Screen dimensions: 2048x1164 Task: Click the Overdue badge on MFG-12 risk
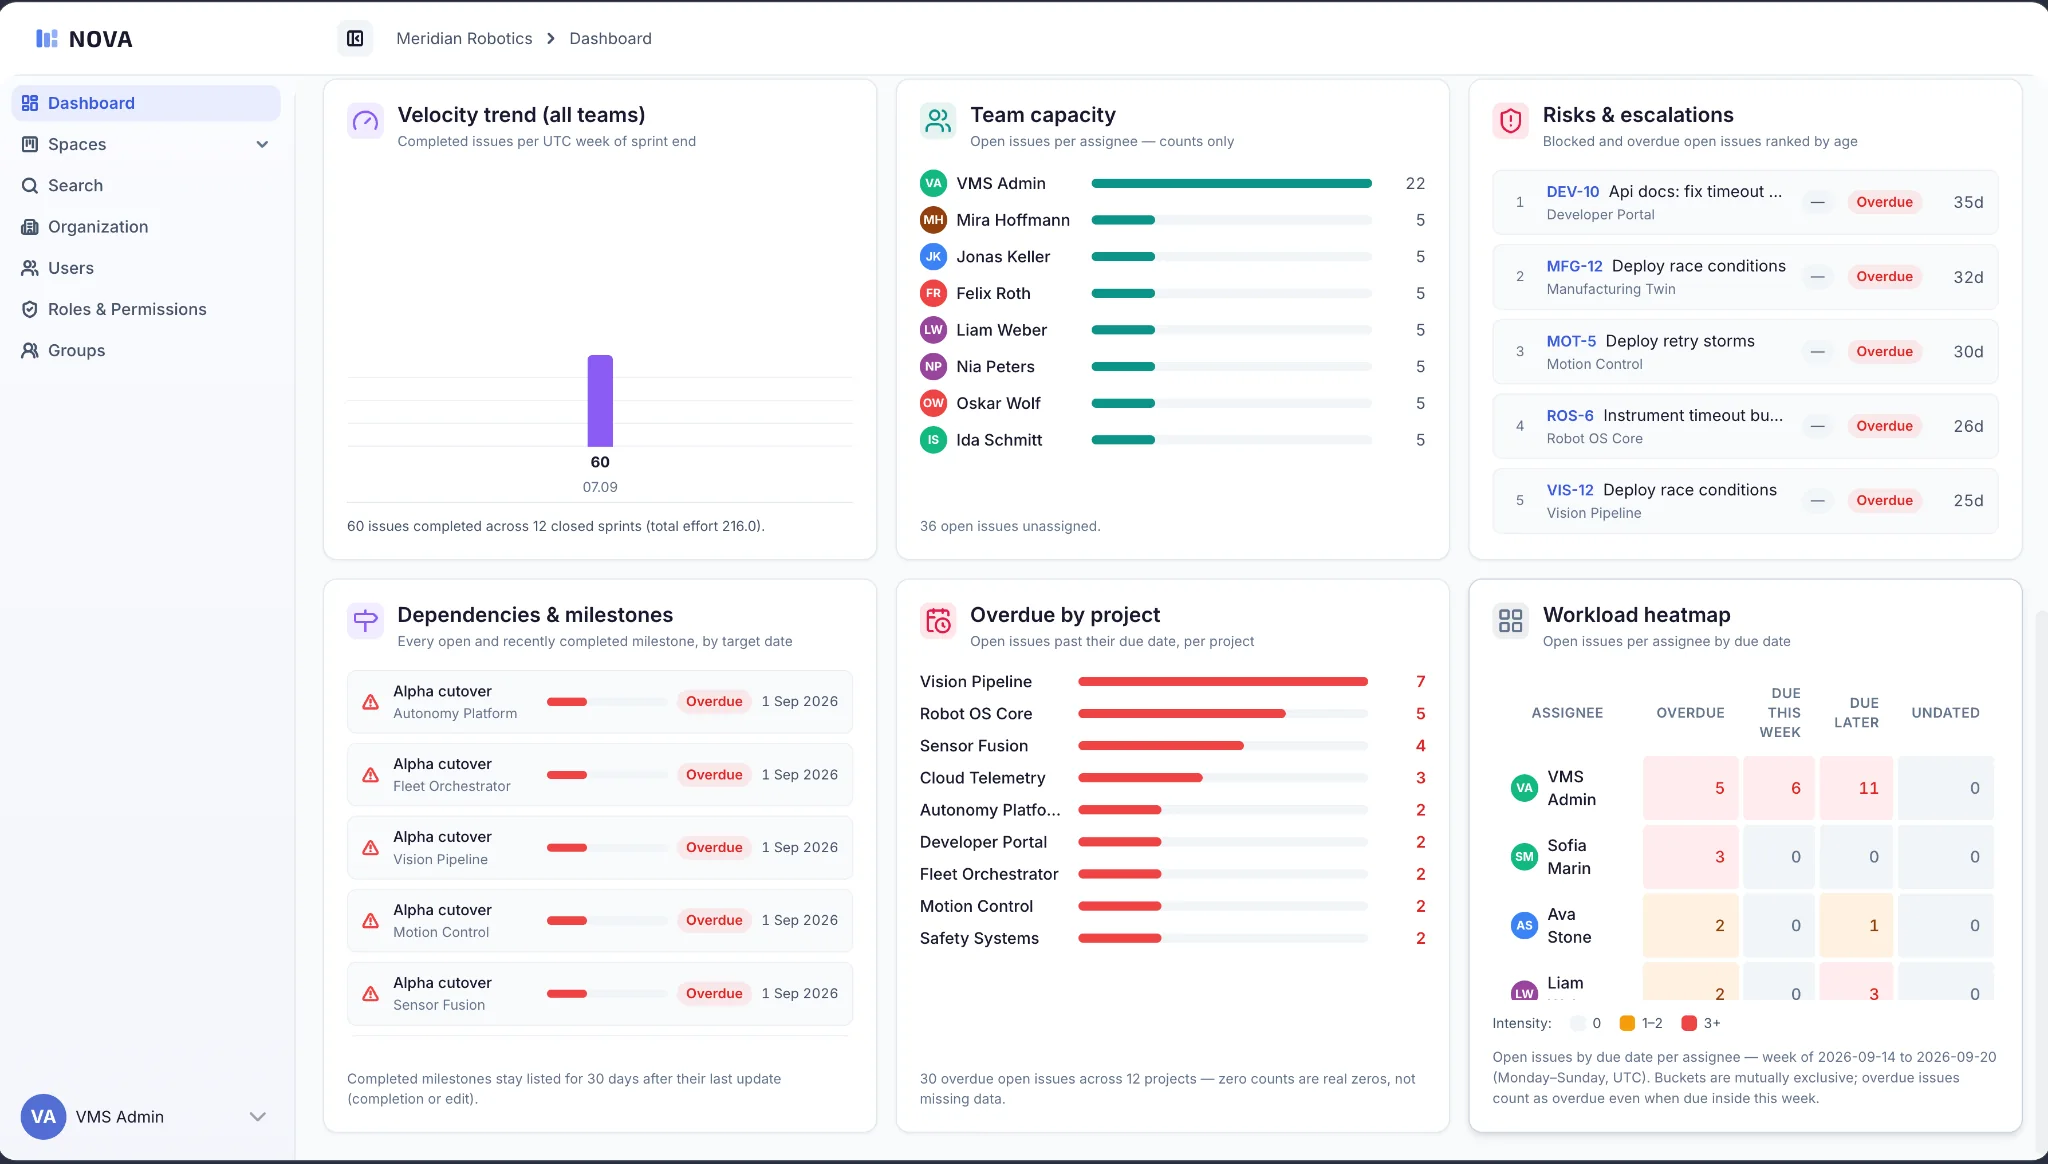pyautogui.click(x=1884, y=277)
